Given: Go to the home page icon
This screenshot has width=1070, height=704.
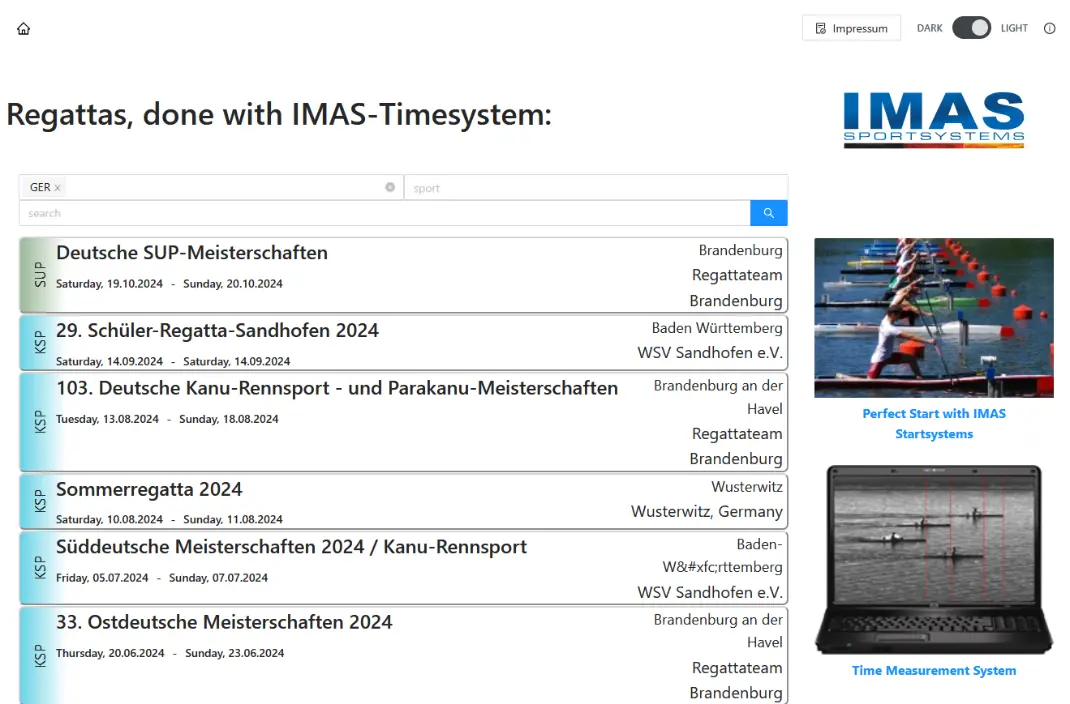Looking at the screenshot, I should click(23, 29).
